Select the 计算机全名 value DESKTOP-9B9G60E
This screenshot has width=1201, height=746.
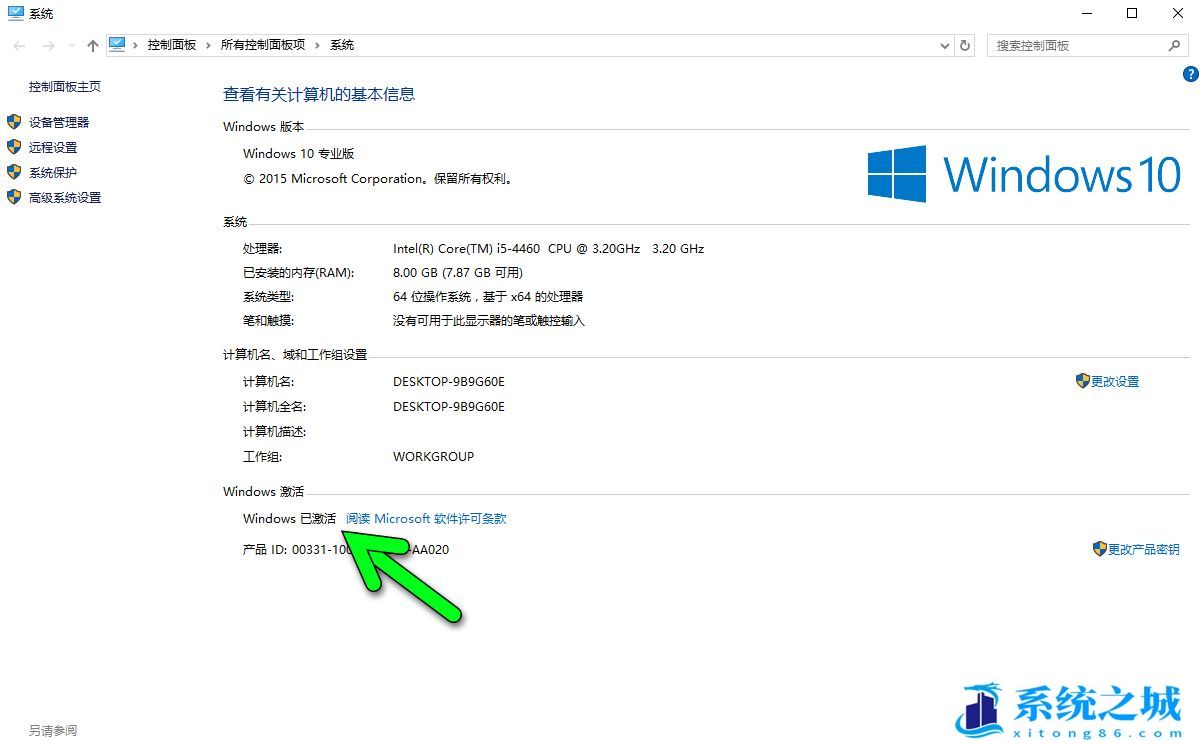click(449, 407)
